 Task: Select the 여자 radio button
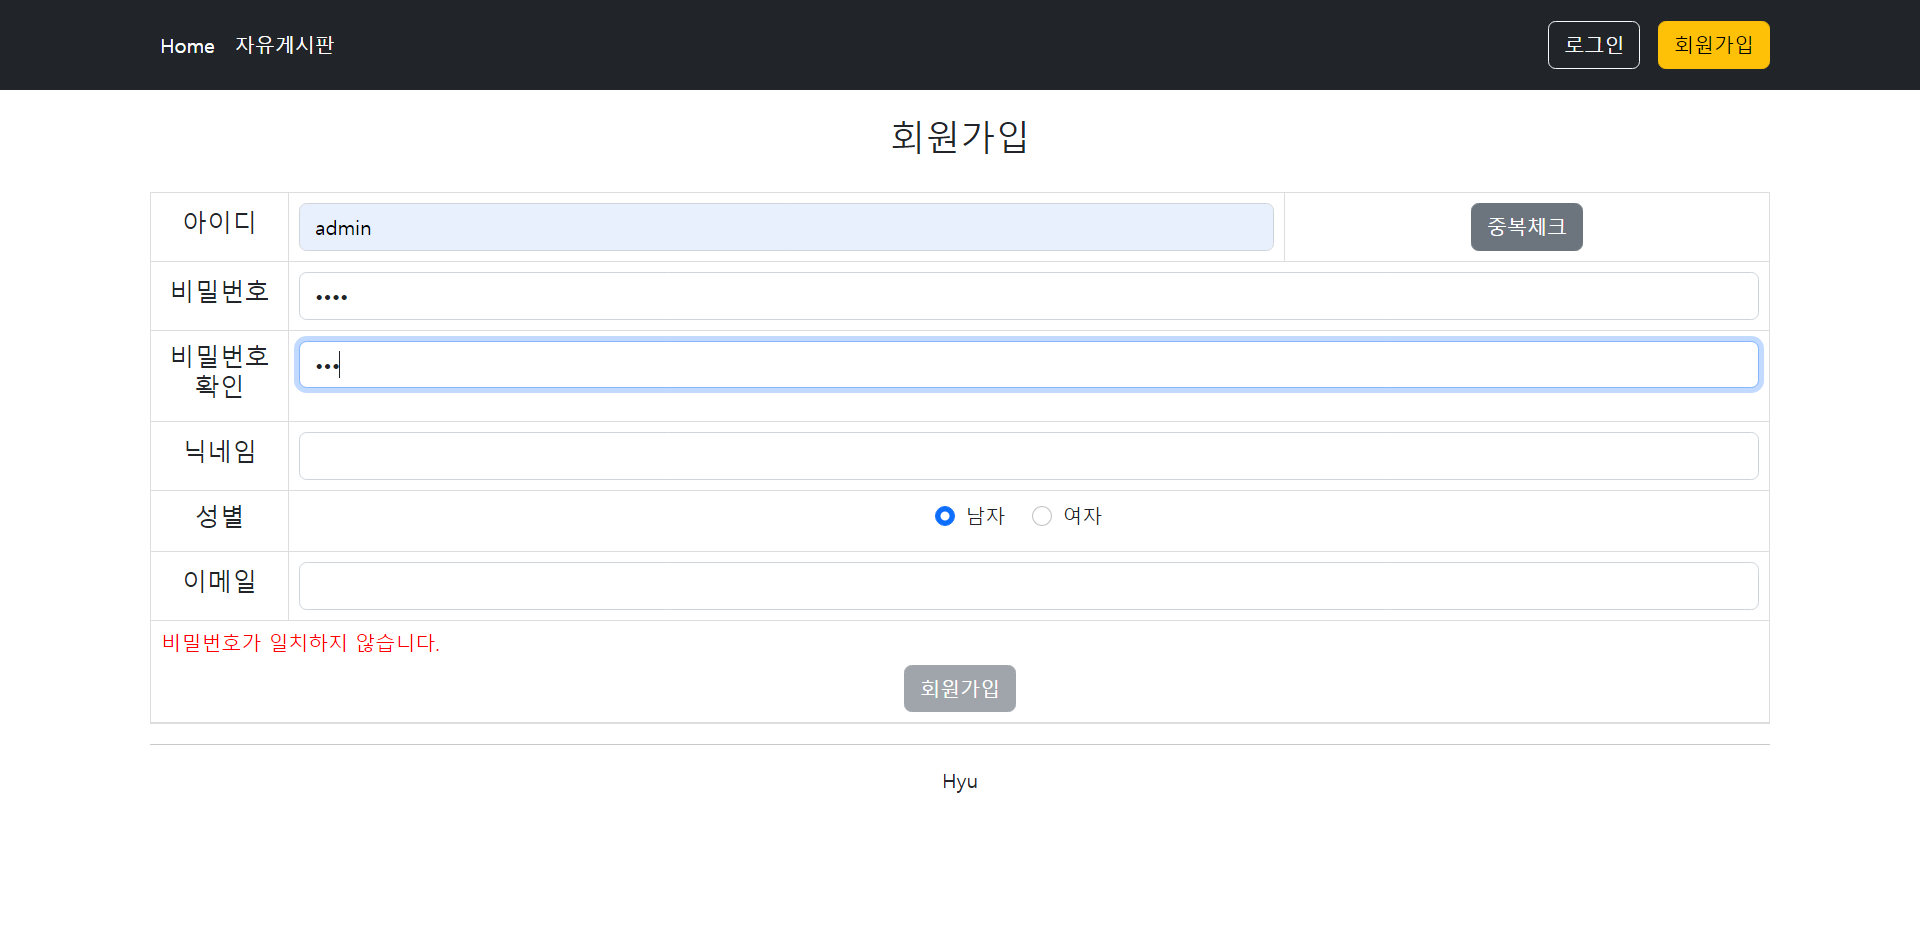pyautogui.click(x=1042, y=516)
